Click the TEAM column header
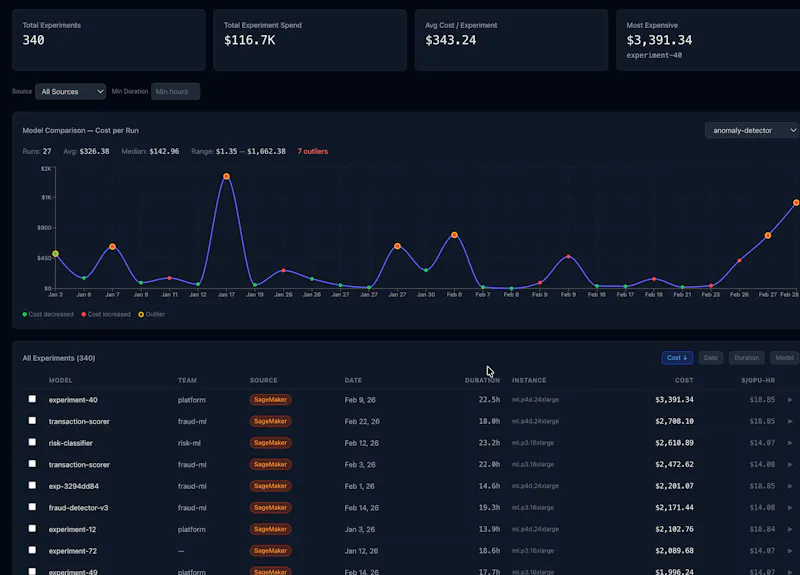This screenshot has width=800, height=575. (187, 380)
